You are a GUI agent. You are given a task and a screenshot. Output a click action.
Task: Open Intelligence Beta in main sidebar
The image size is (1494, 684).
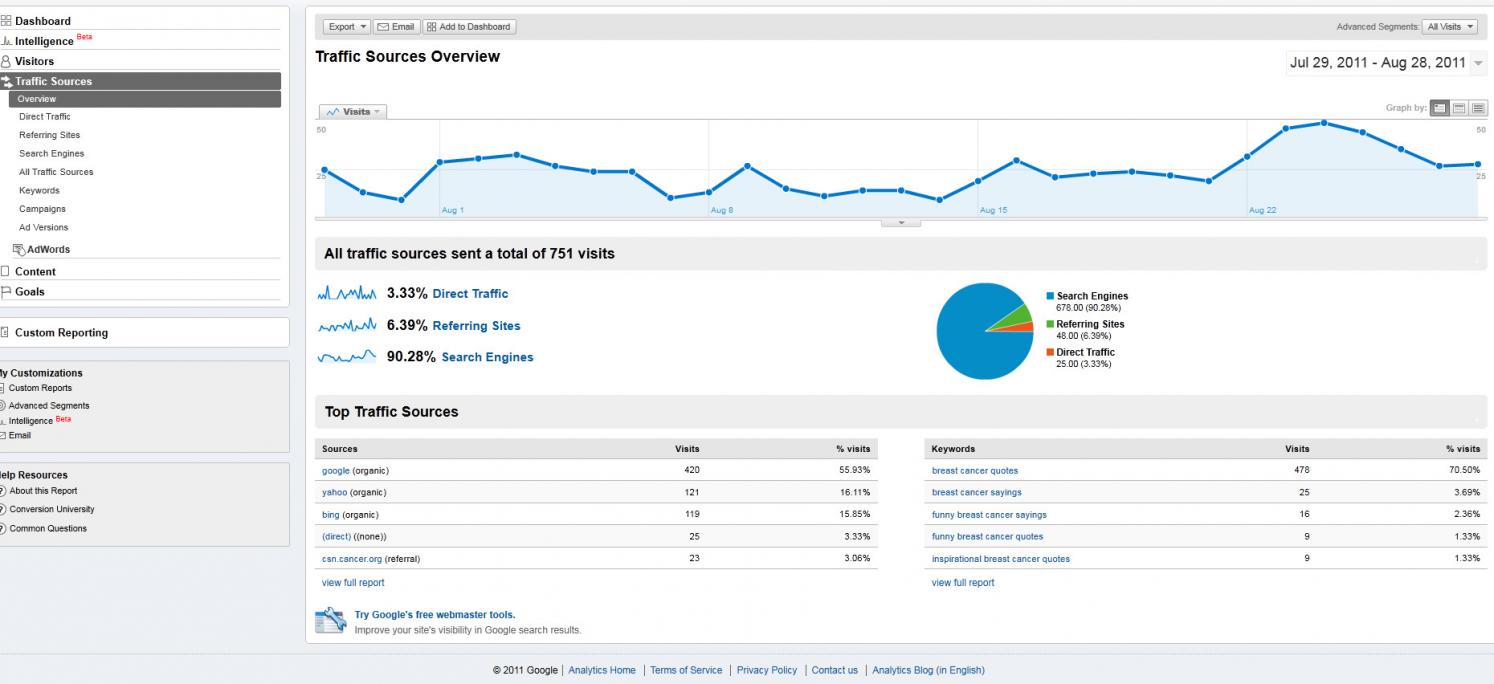point(53,41)
